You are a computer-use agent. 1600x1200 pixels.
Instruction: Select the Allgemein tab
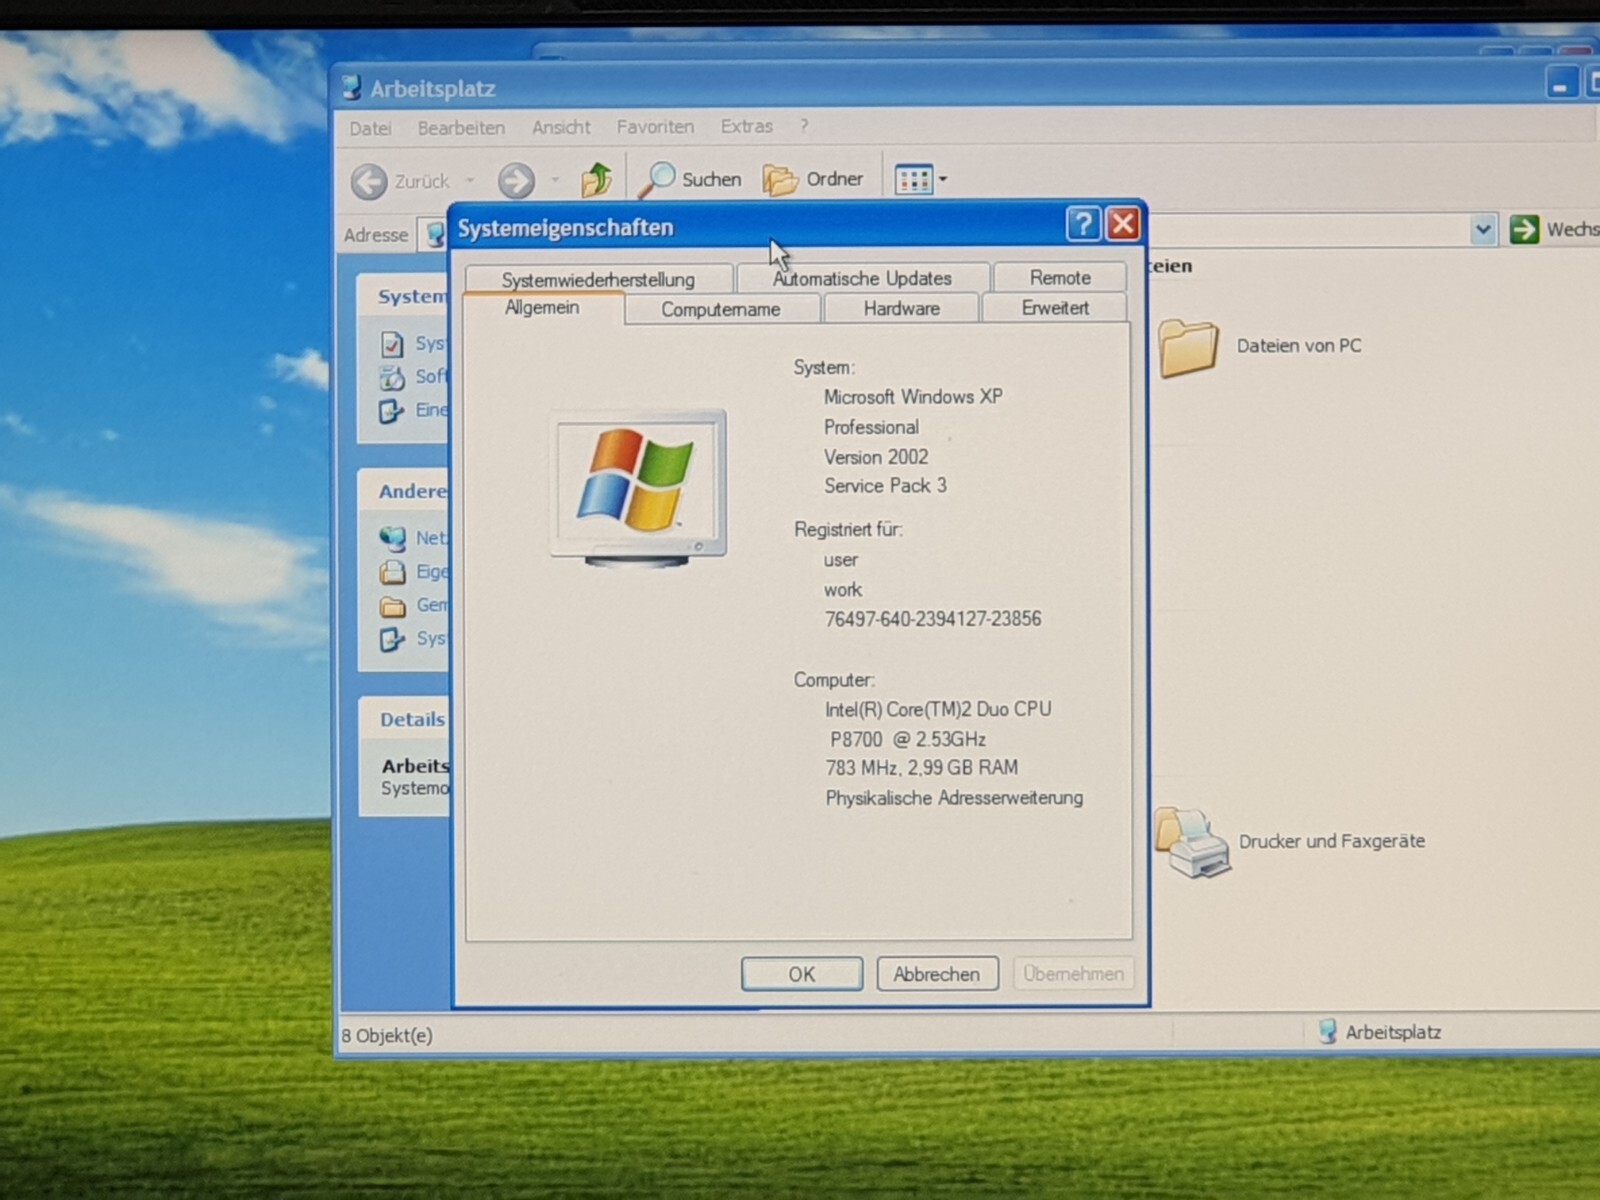coord(542,307)
